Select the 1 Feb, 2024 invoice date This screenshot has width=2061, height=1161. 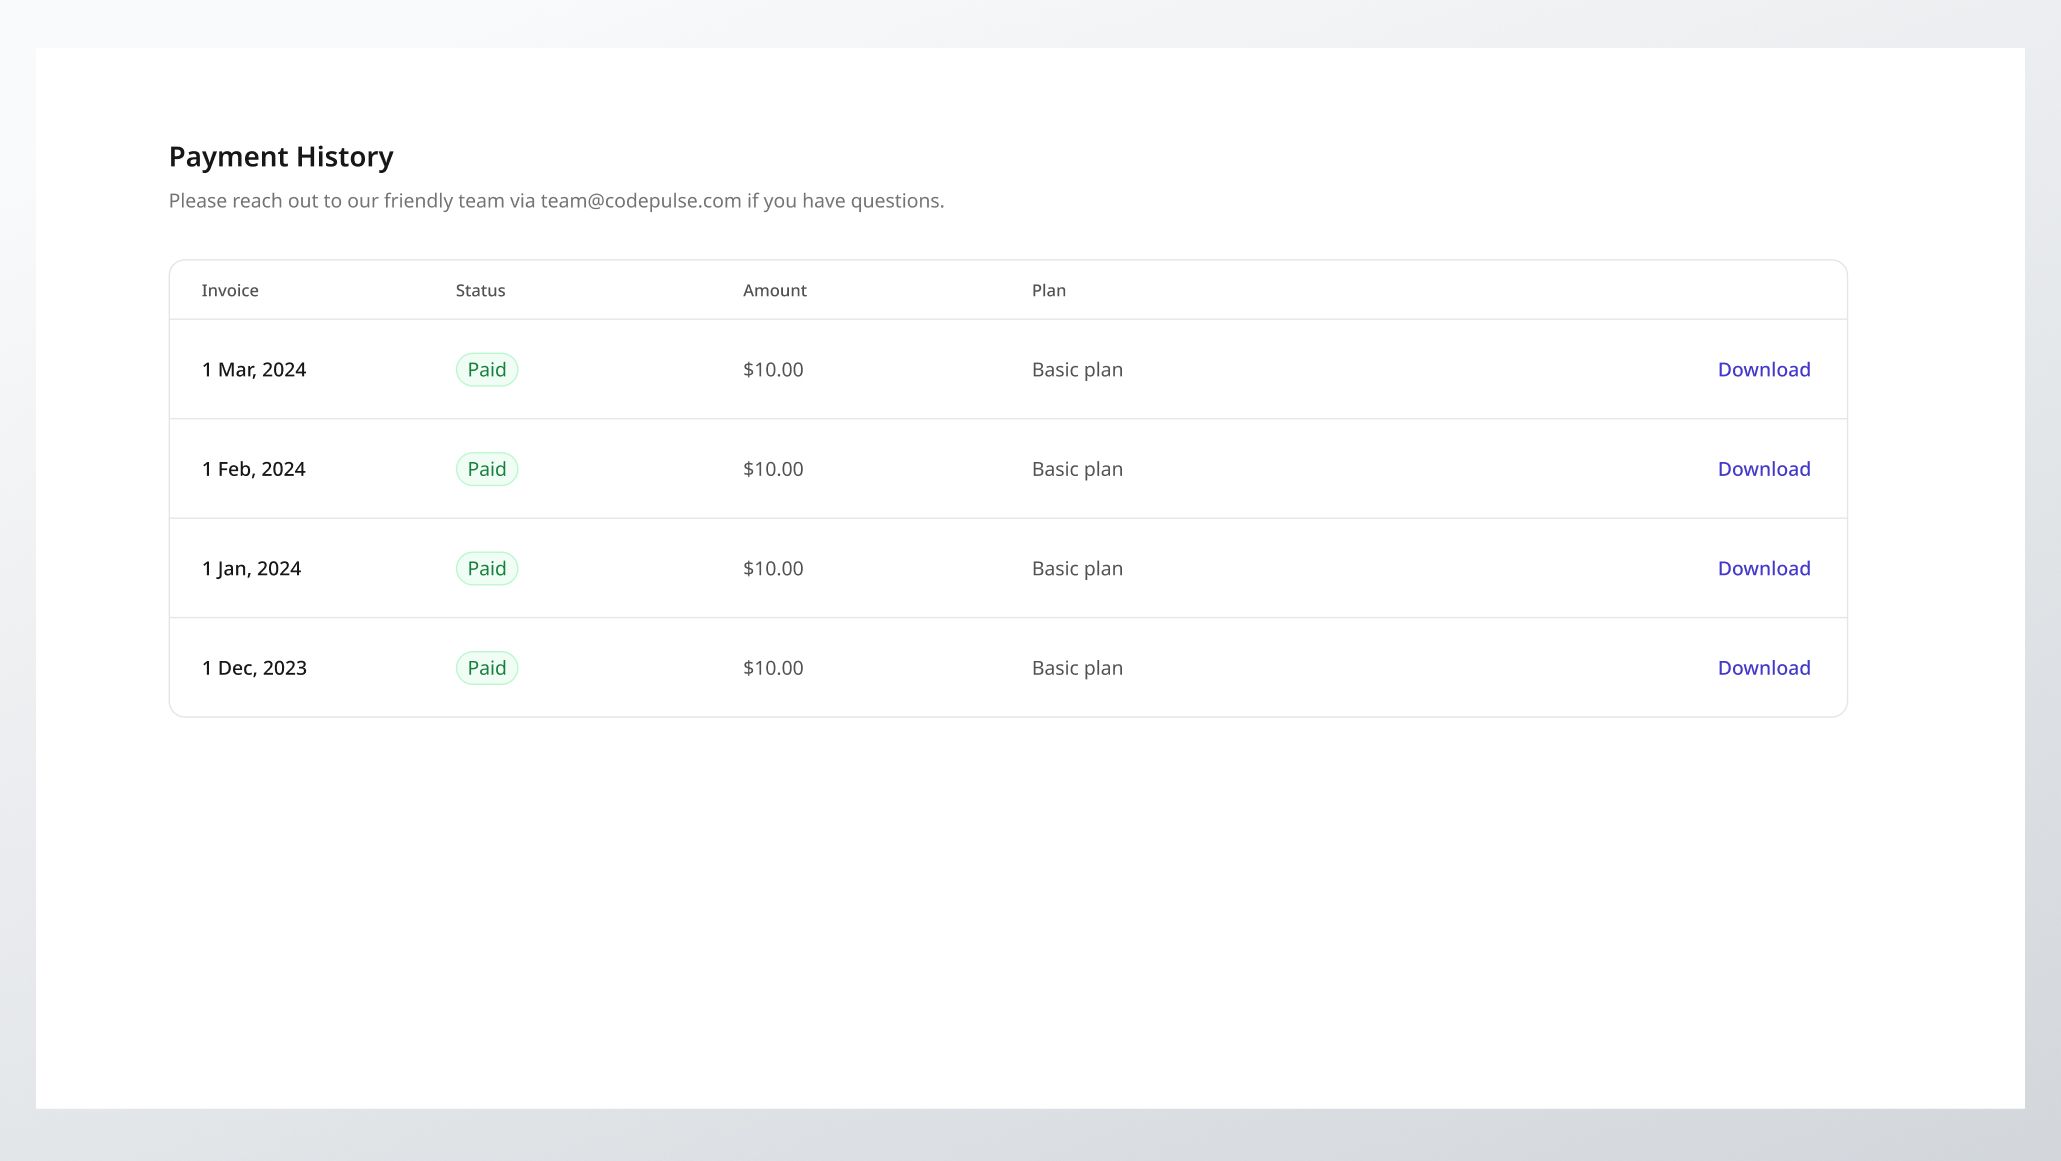[253, 469]
